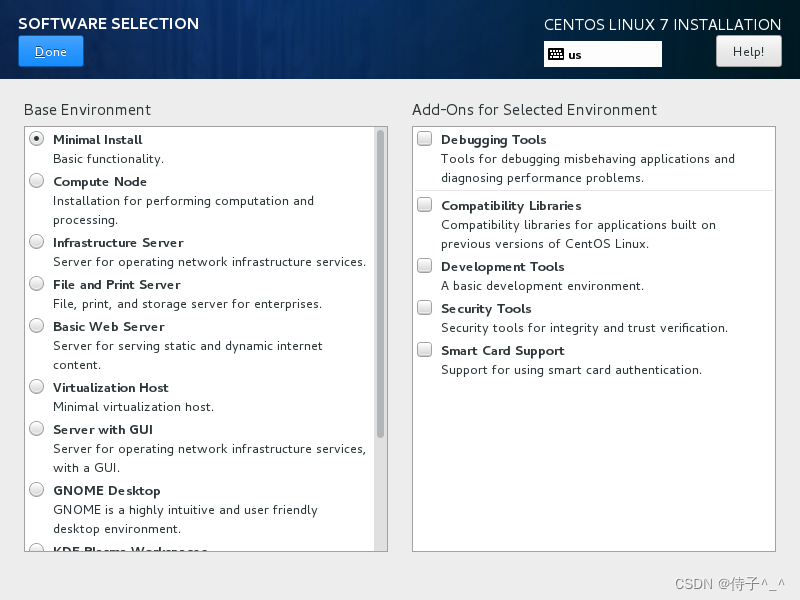Screen dimensions: 800x600
Task: Click the us keyboard layout field
Action: [x=612, y=55]
